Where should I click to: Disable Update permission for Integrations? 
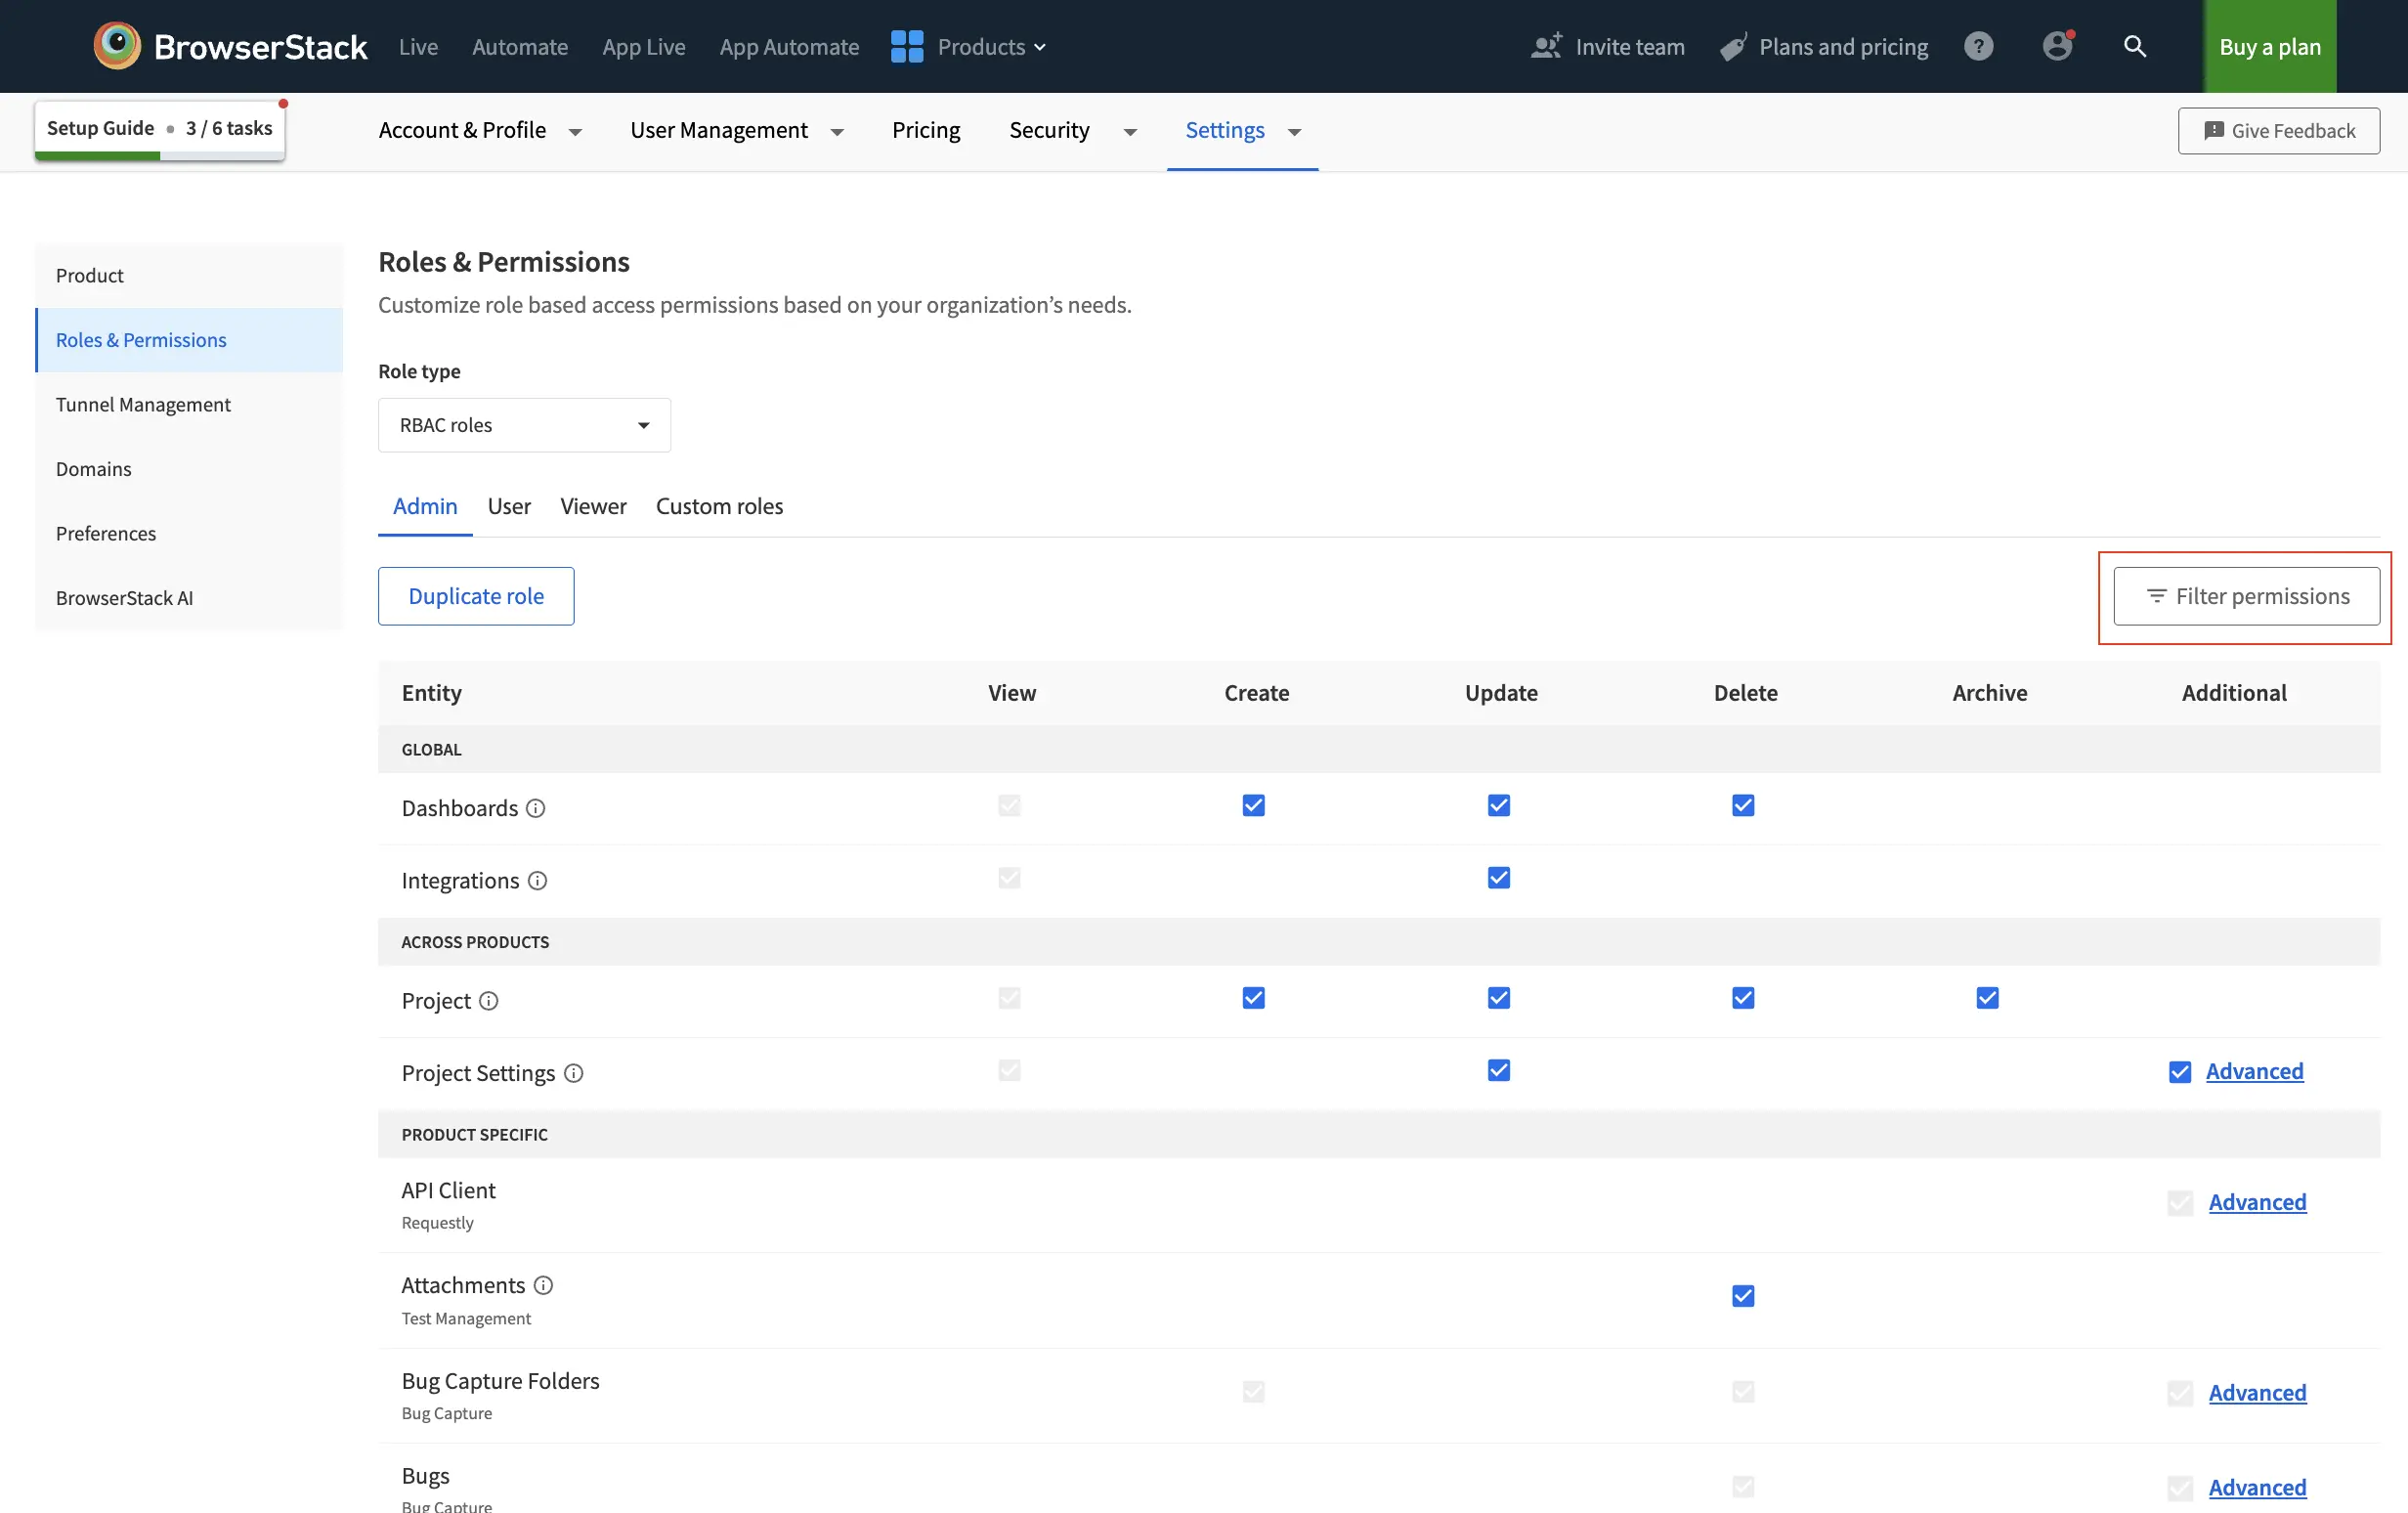tap(1498, 877)
